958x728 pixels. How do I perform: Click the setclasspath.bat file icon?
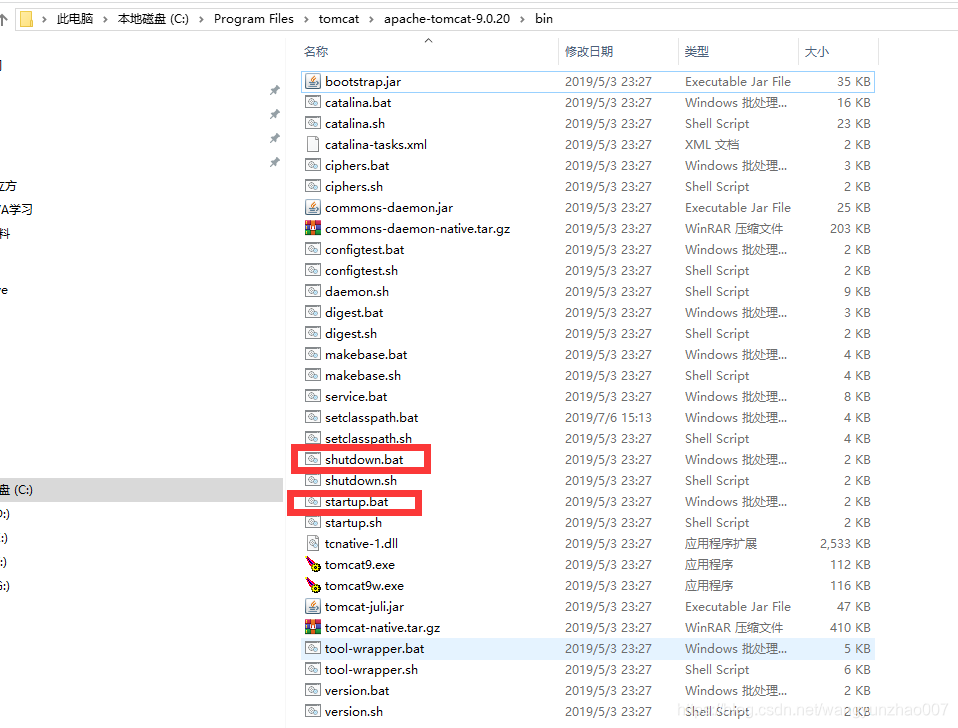tap(313, 417)
